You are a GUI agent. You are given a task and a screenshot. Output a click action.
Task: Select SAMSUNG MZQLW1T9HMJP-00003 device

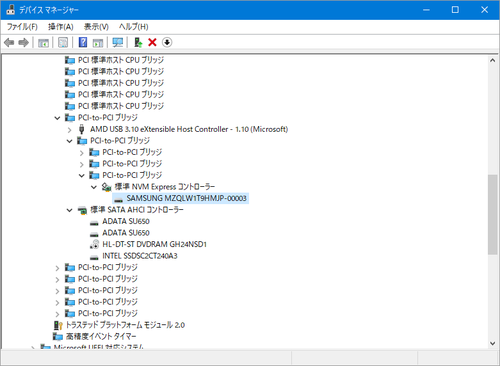186,198
